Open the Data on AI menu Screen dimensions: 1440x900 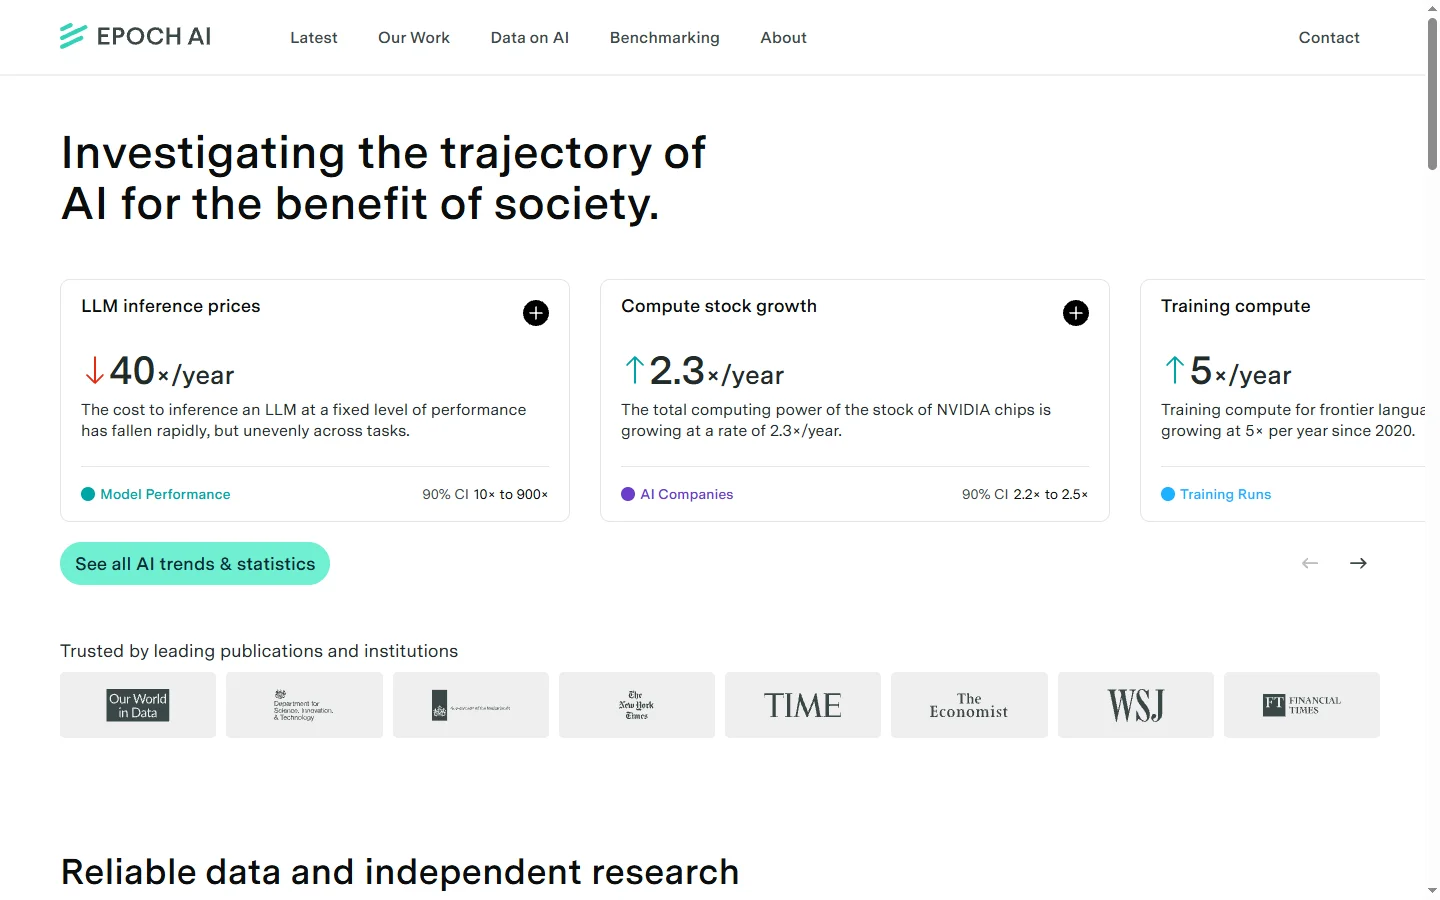[x=530, y=38]
